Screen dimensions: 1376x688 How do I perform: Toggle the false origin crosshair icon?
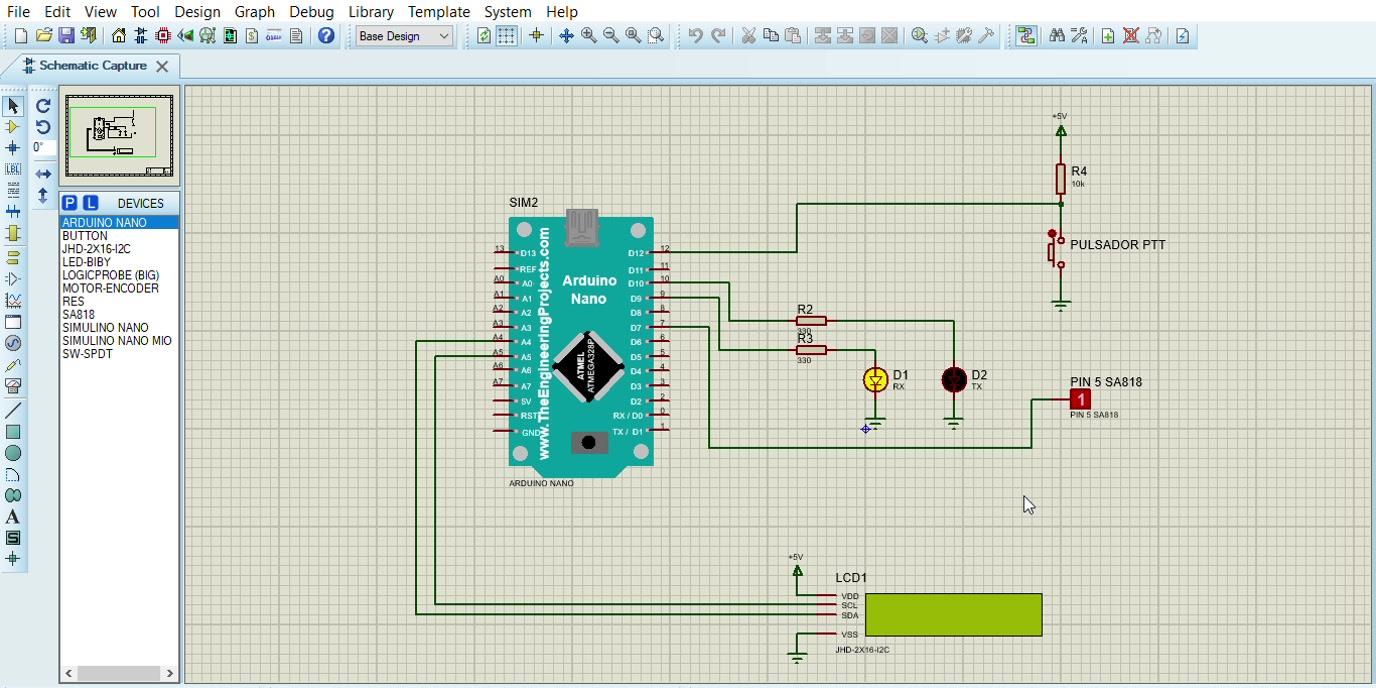[536, 36]
